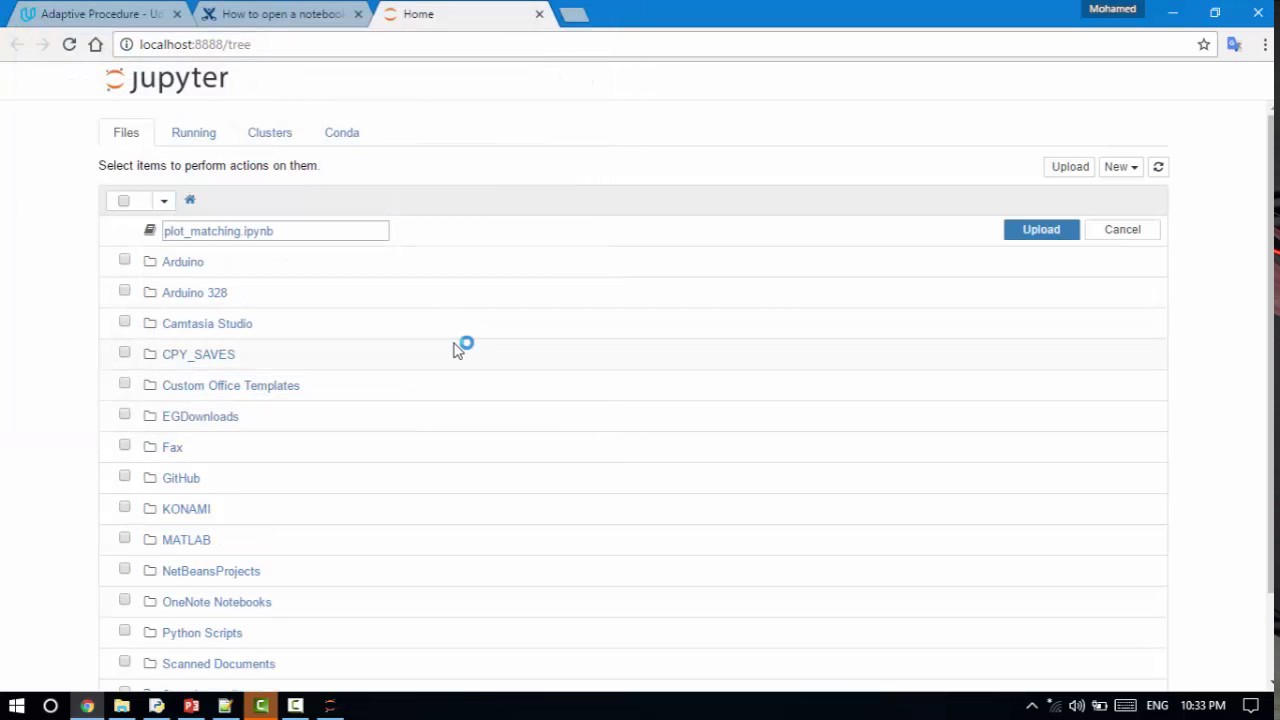Viewport: 1280px width, 720px height.
Task: Edit the plot_matching.ipynb filename field
Action: (x=275, y=231)
